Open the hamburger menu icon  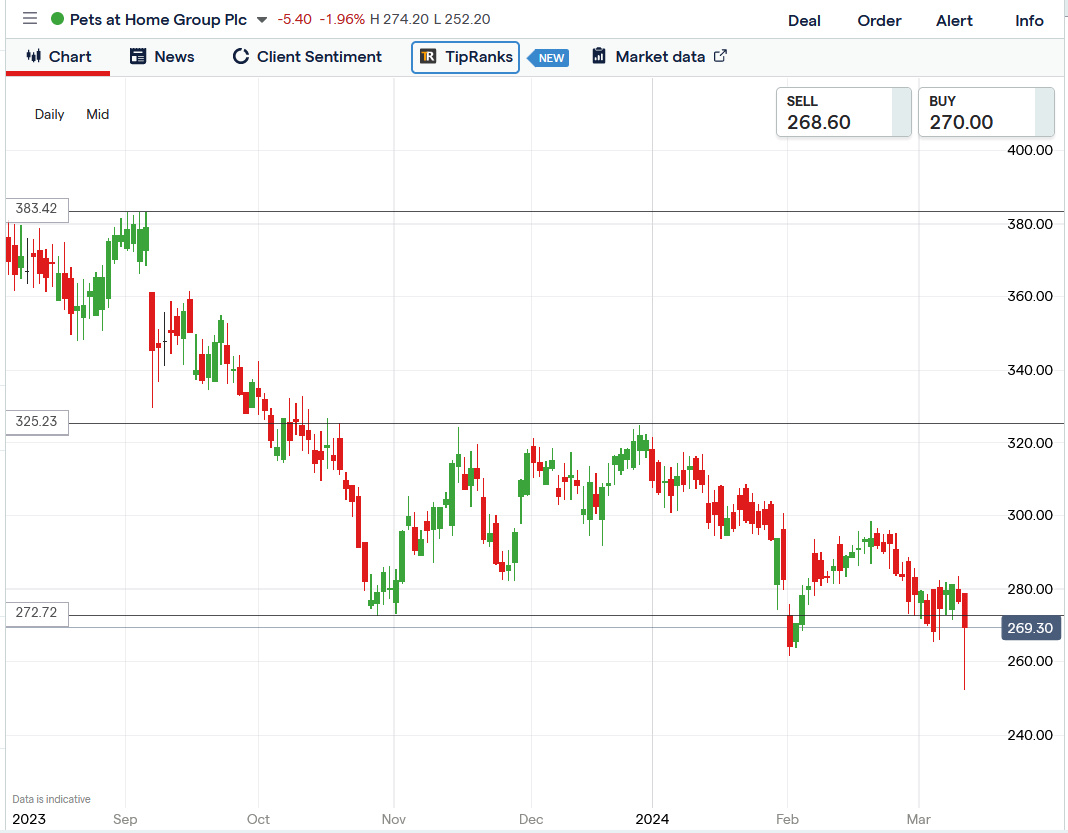coord(30,18)
